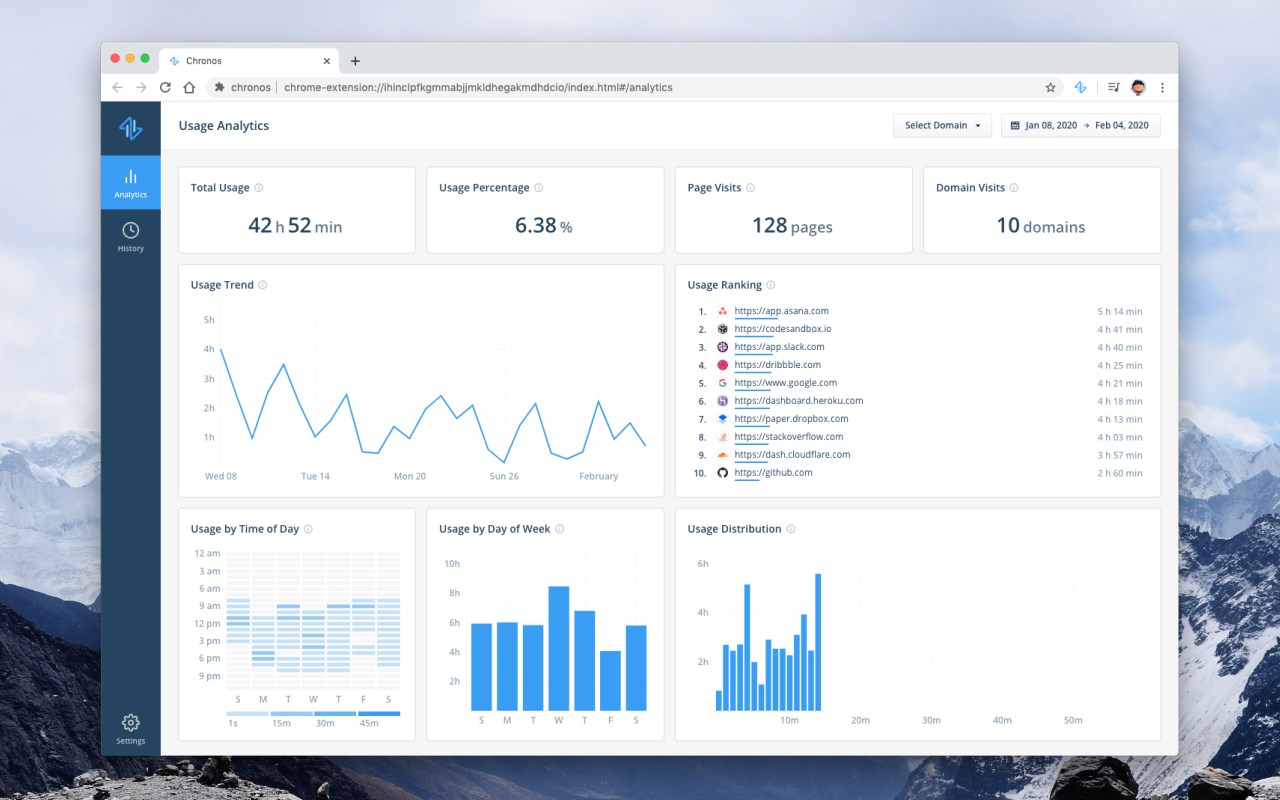Screen dimensions: 1280x800
Task: Click the Monday bar in Usage by Day of Week
Action: click(507, 666)
